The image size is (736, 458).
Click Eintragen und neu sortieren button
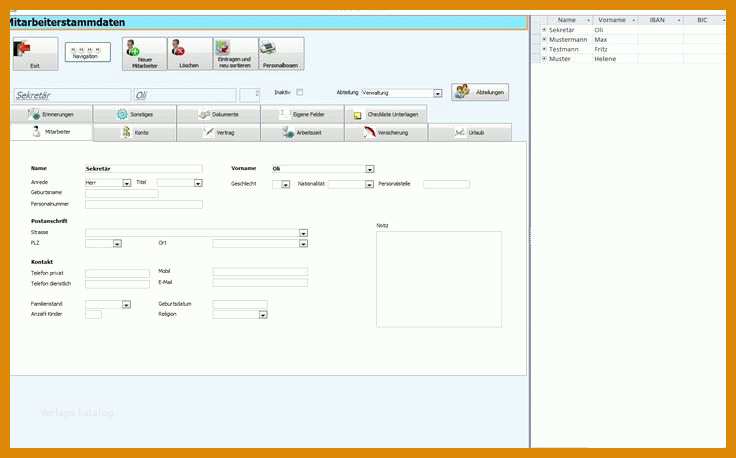pos(235,54)
